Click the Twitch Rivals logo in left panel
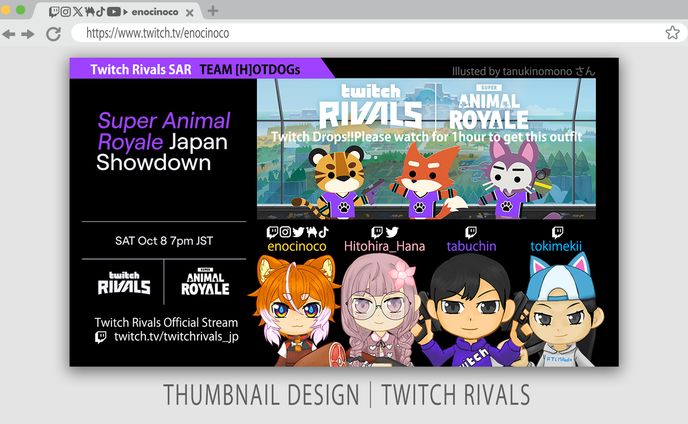This screenshot has width=688, height=424. pos(124,283)
